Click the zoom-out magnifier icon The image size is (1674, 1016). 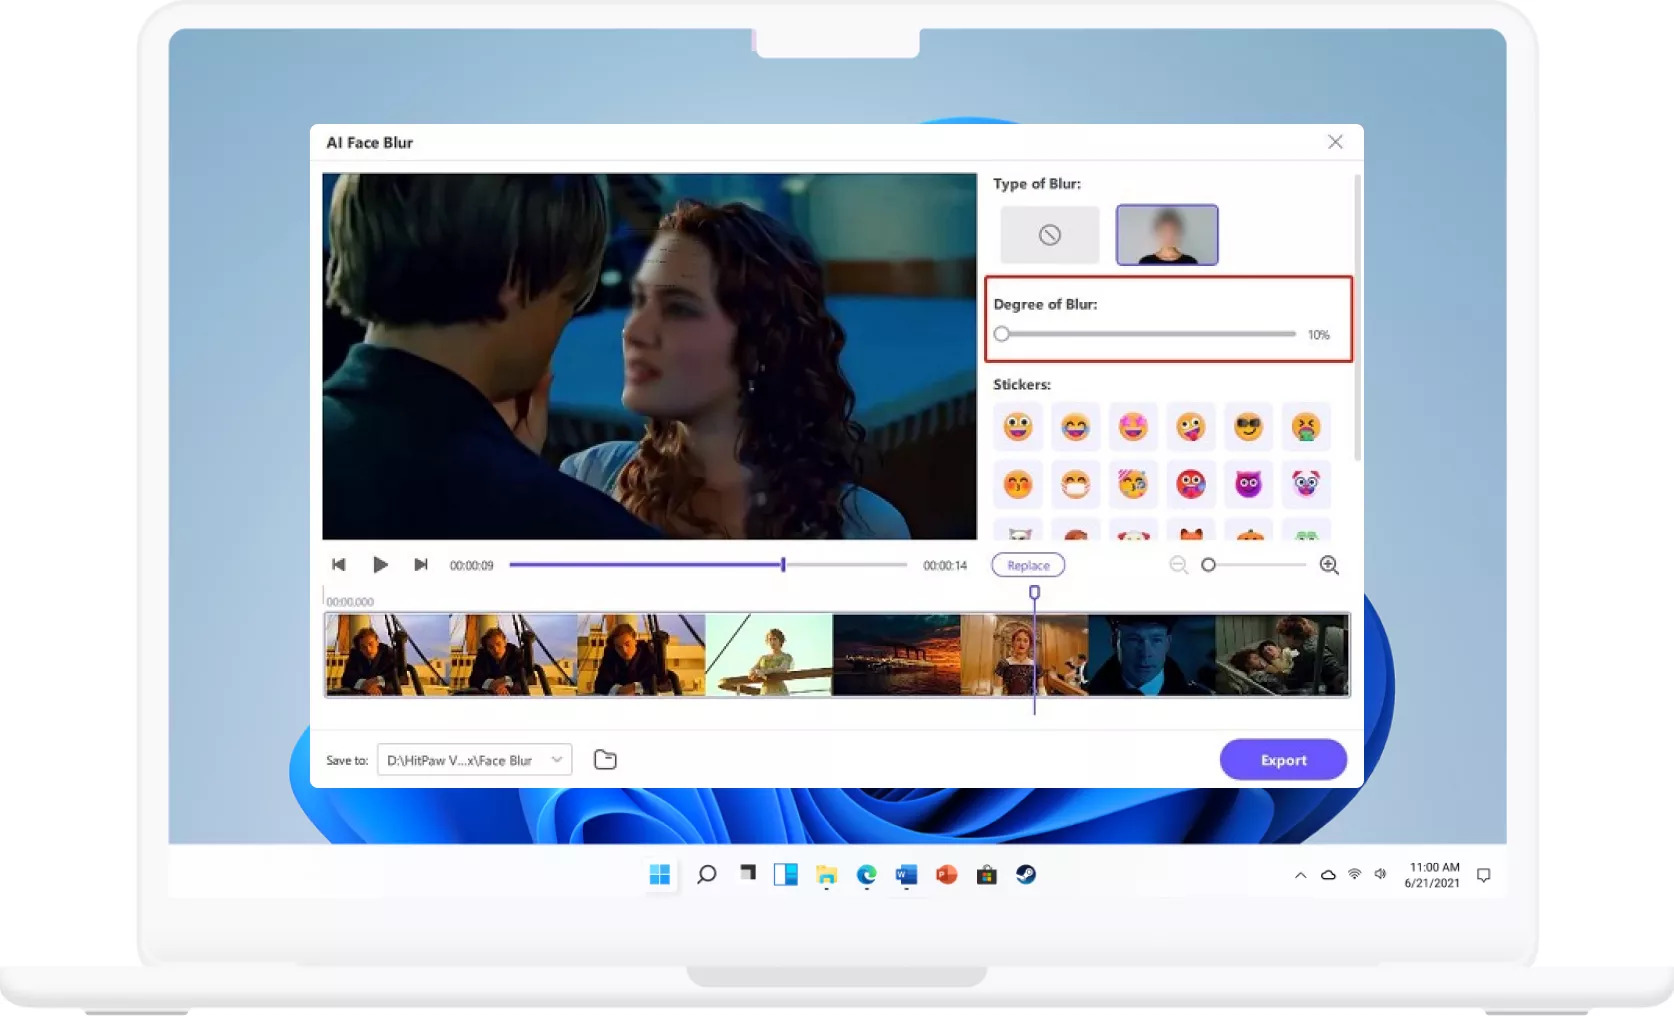click(x=1179, y=565)
